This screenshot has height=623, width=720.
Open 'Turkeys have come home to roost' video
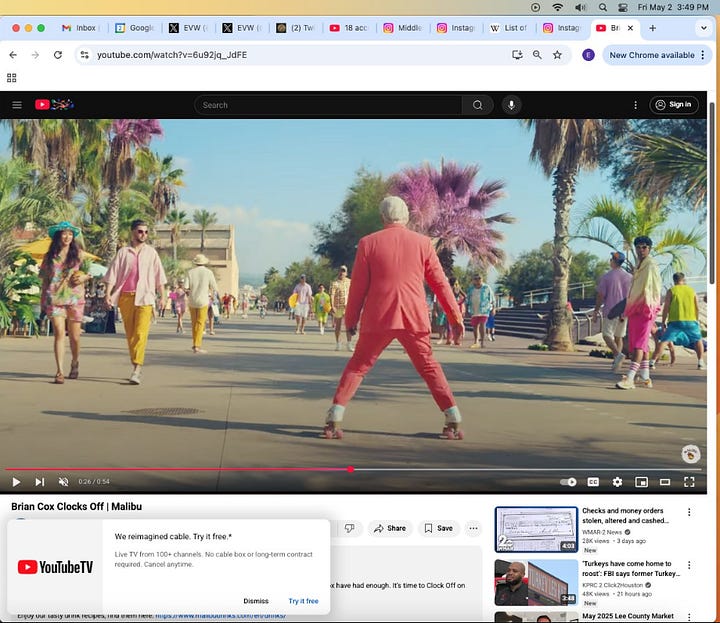point(630,568)
